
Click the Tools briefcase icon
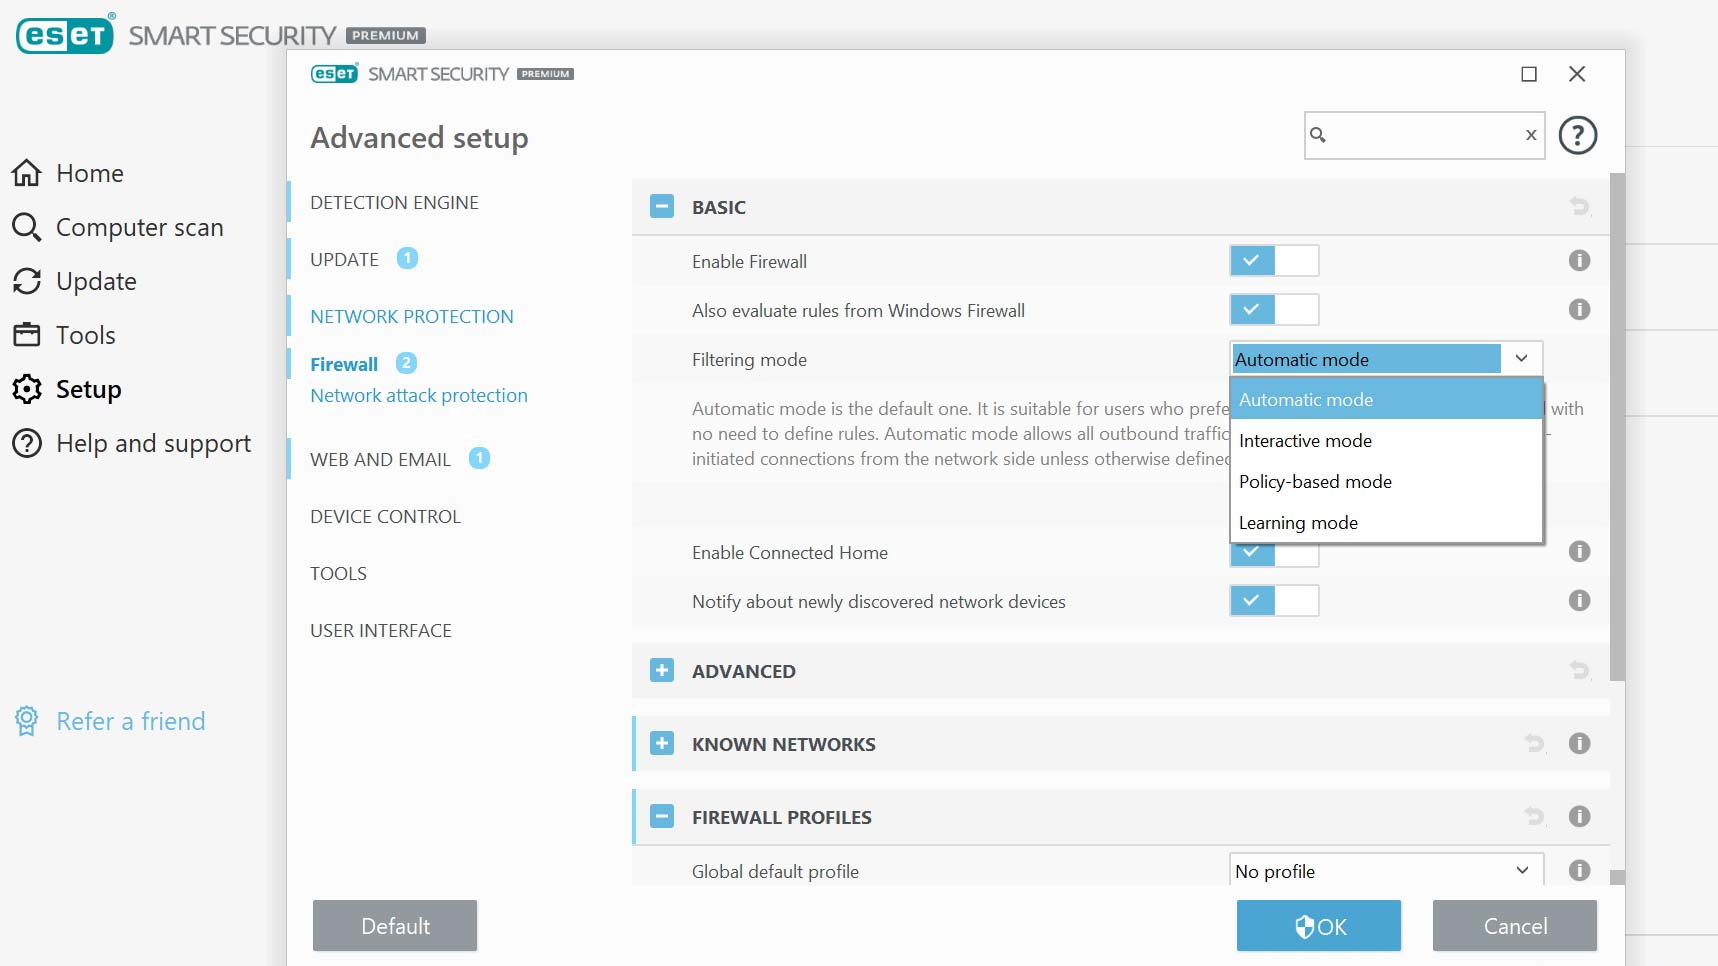coord(27,335)
